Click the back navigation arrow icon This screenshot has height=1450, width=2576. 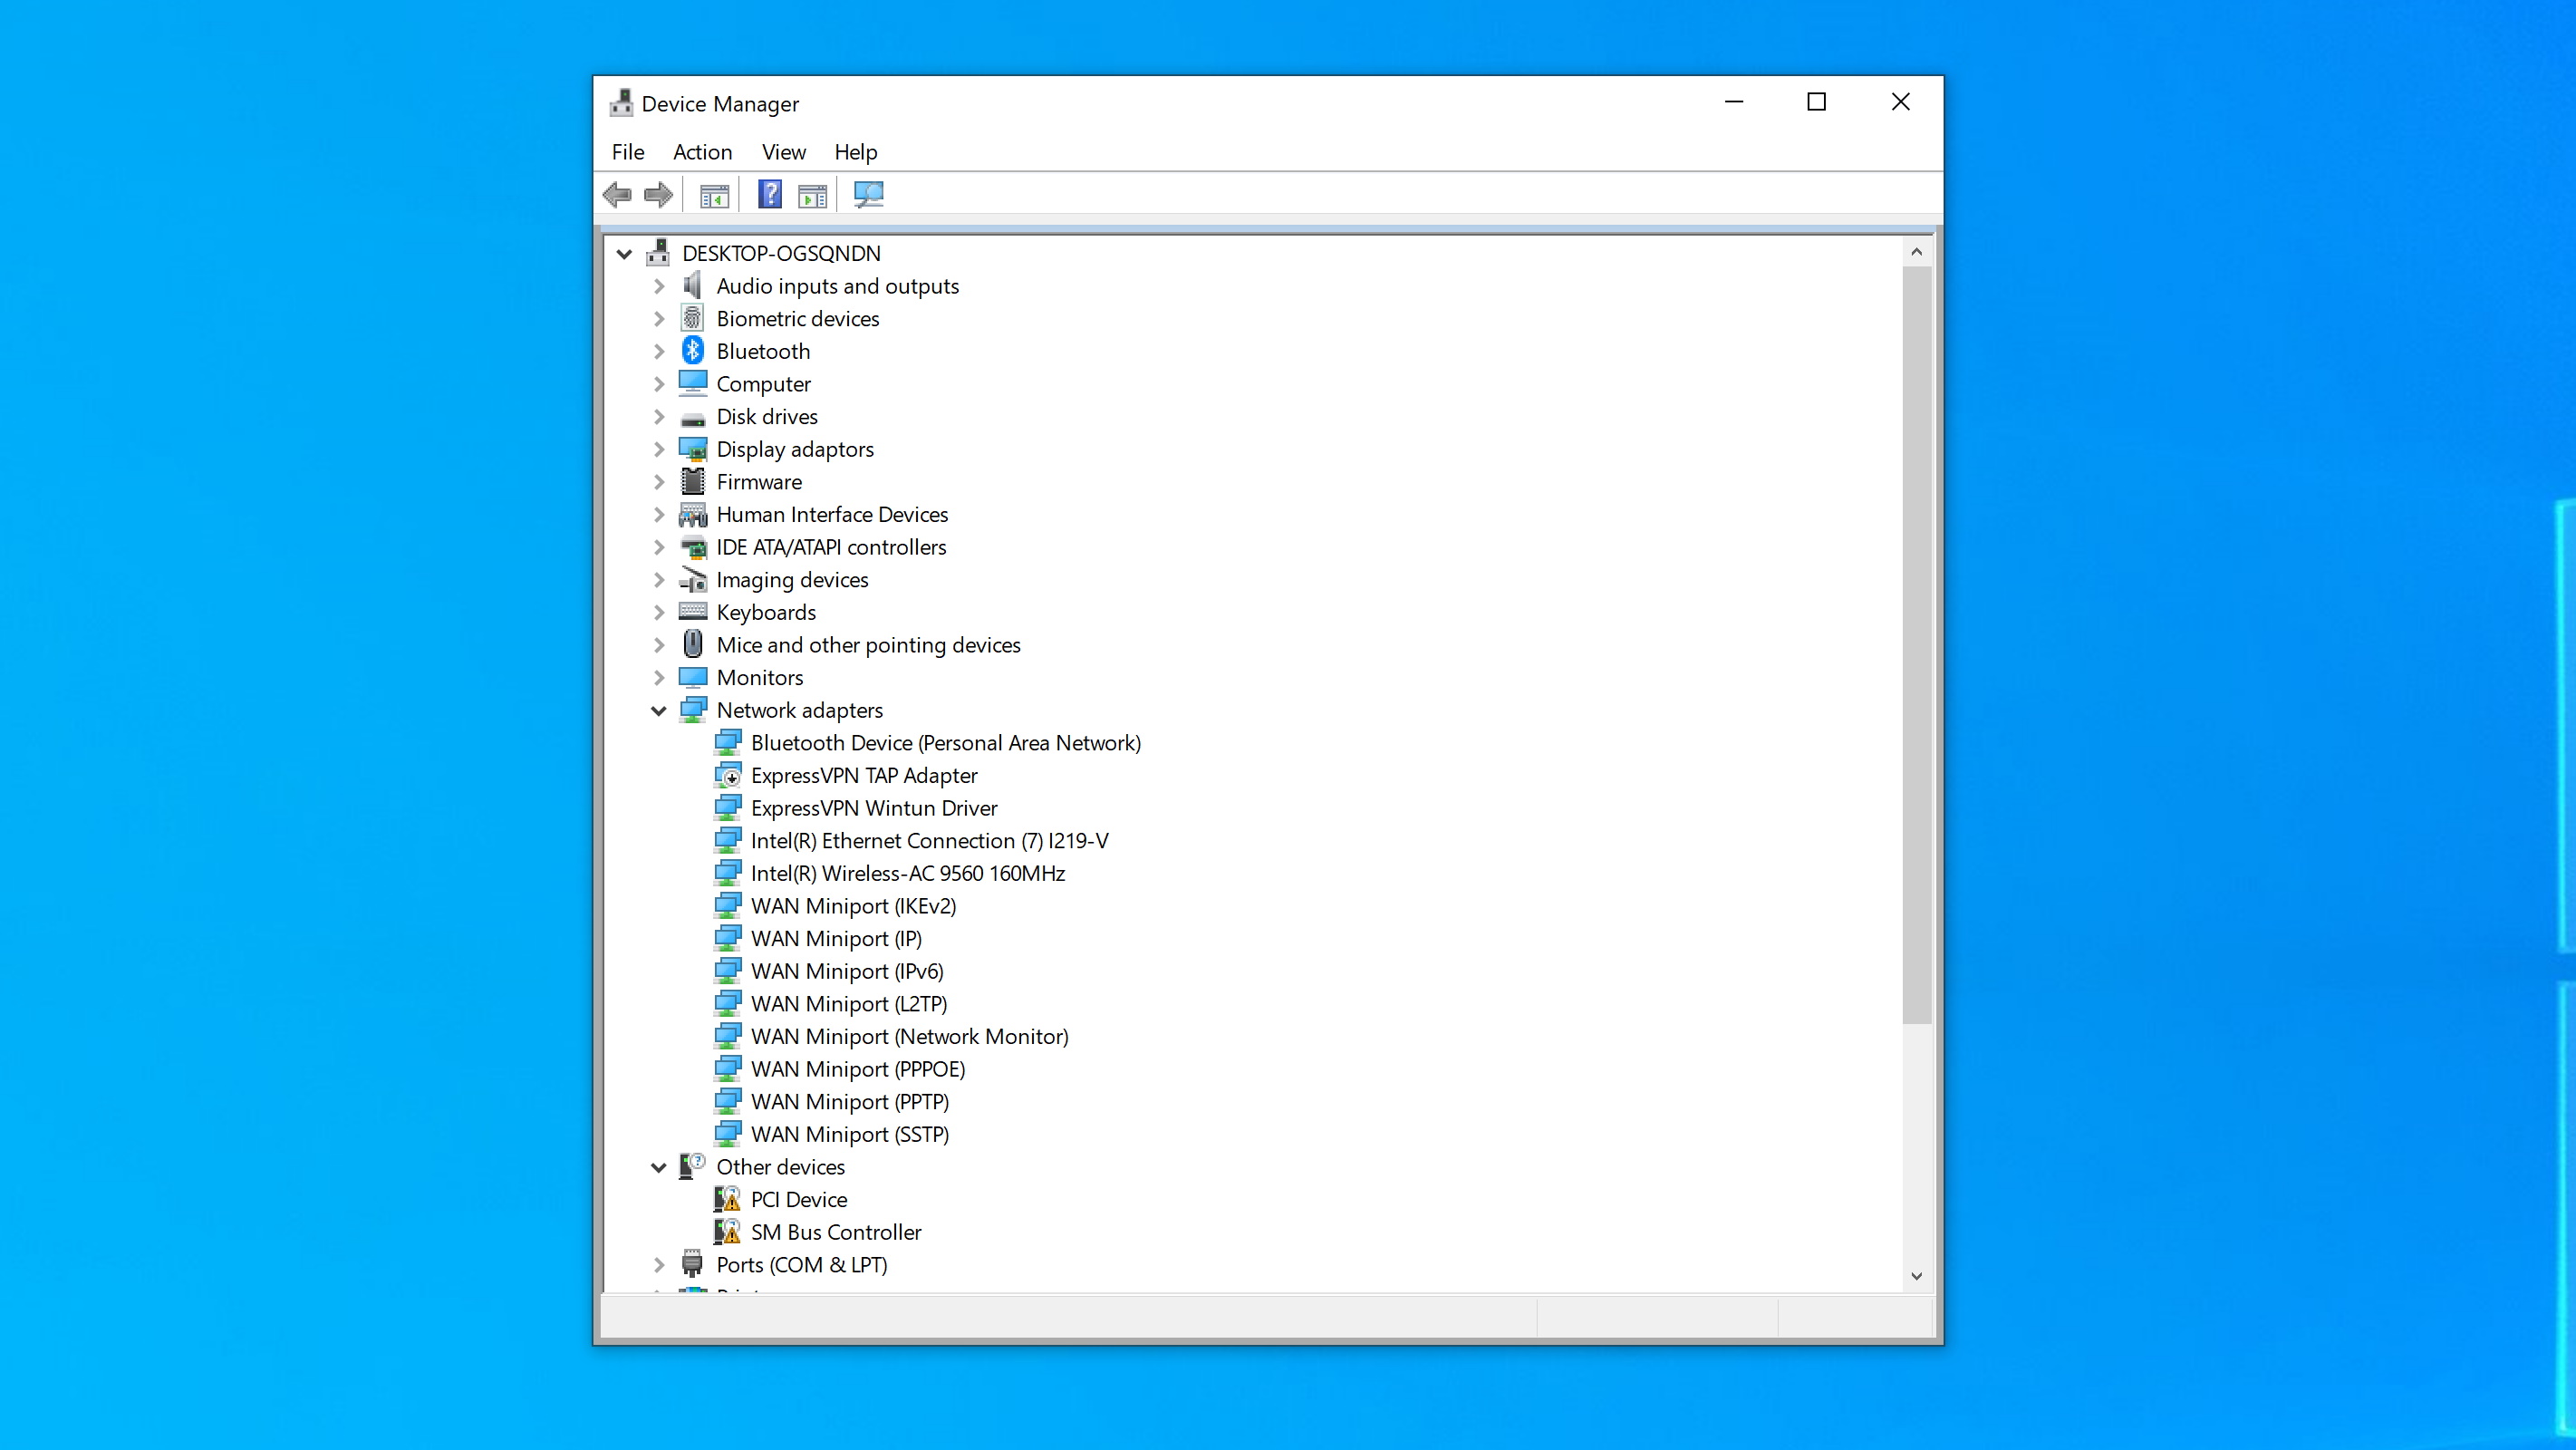617,195
